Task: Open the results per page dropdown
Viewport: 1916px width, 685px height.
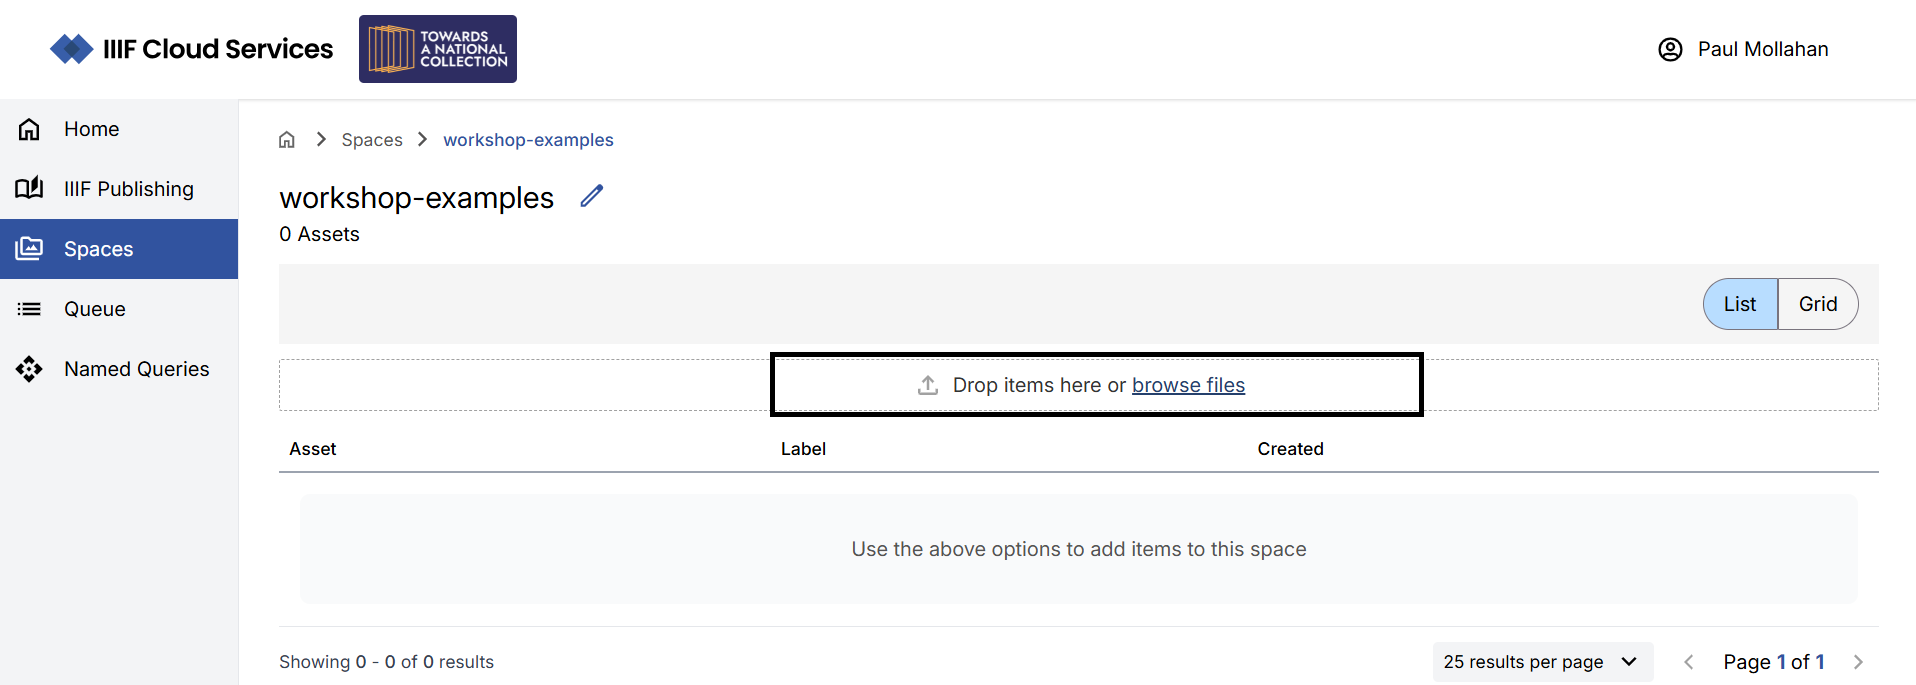Action: point(1542,661)
